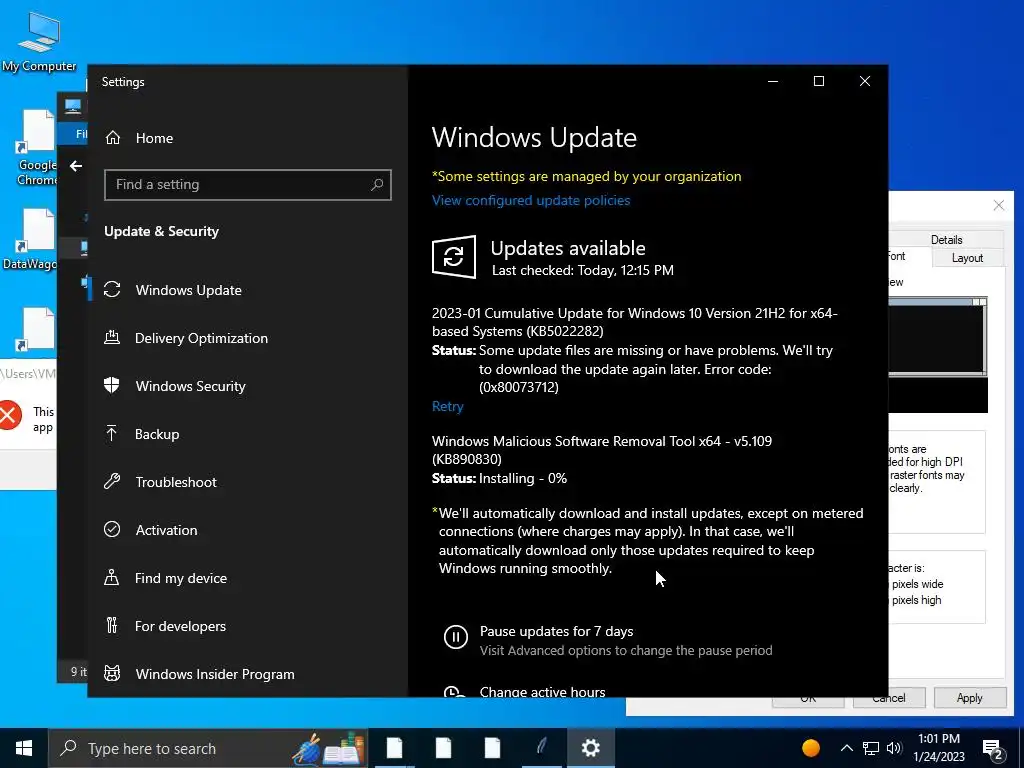Click the Find my device person icon
The width and height of the screenshot is (1024, 768).
(x=112, y=577)
